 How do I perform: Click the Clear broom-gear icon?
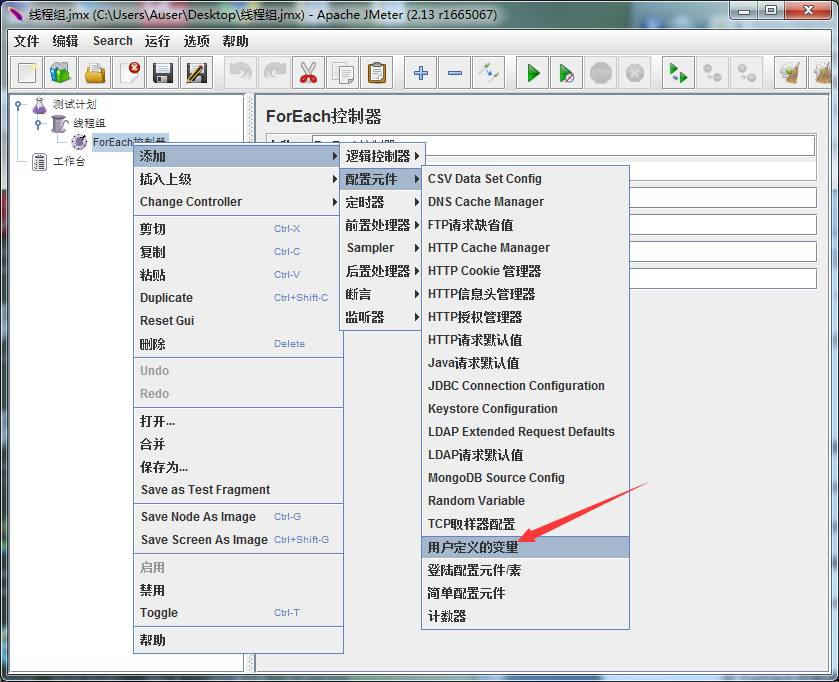790,73
